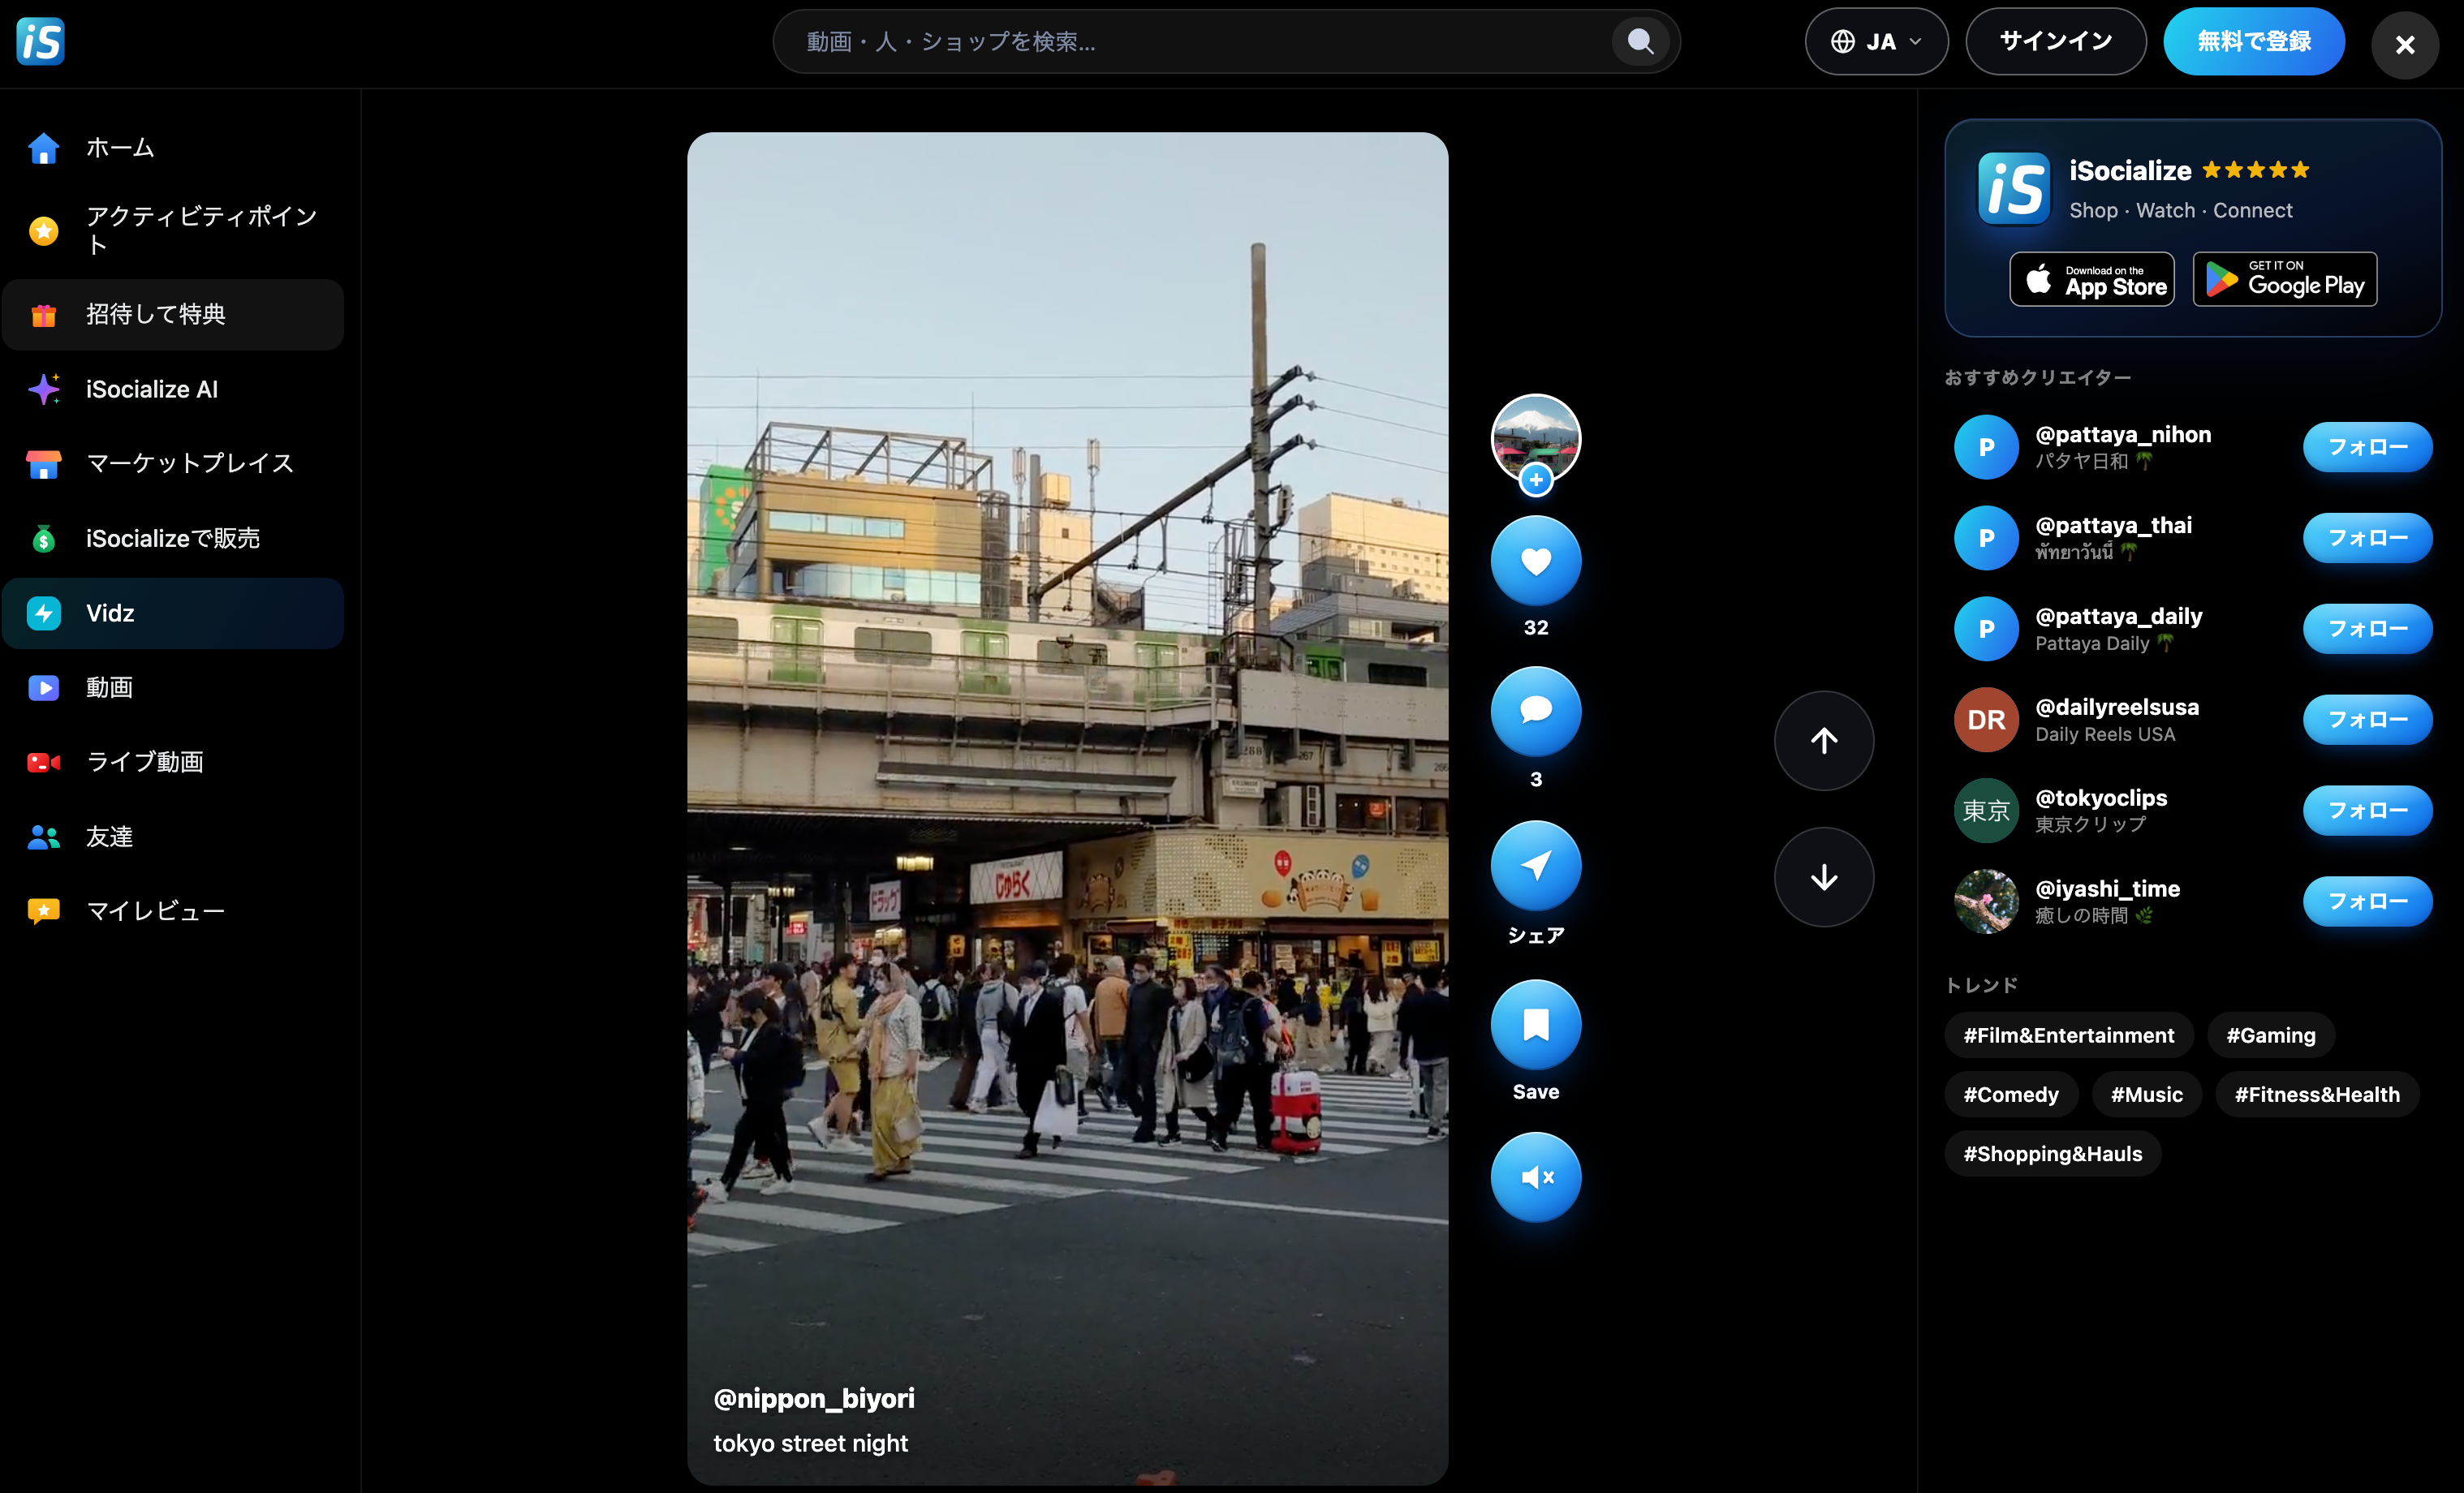Open 動画 in the sidebar
2464x1493 pixels.
(x=173, y=688)
